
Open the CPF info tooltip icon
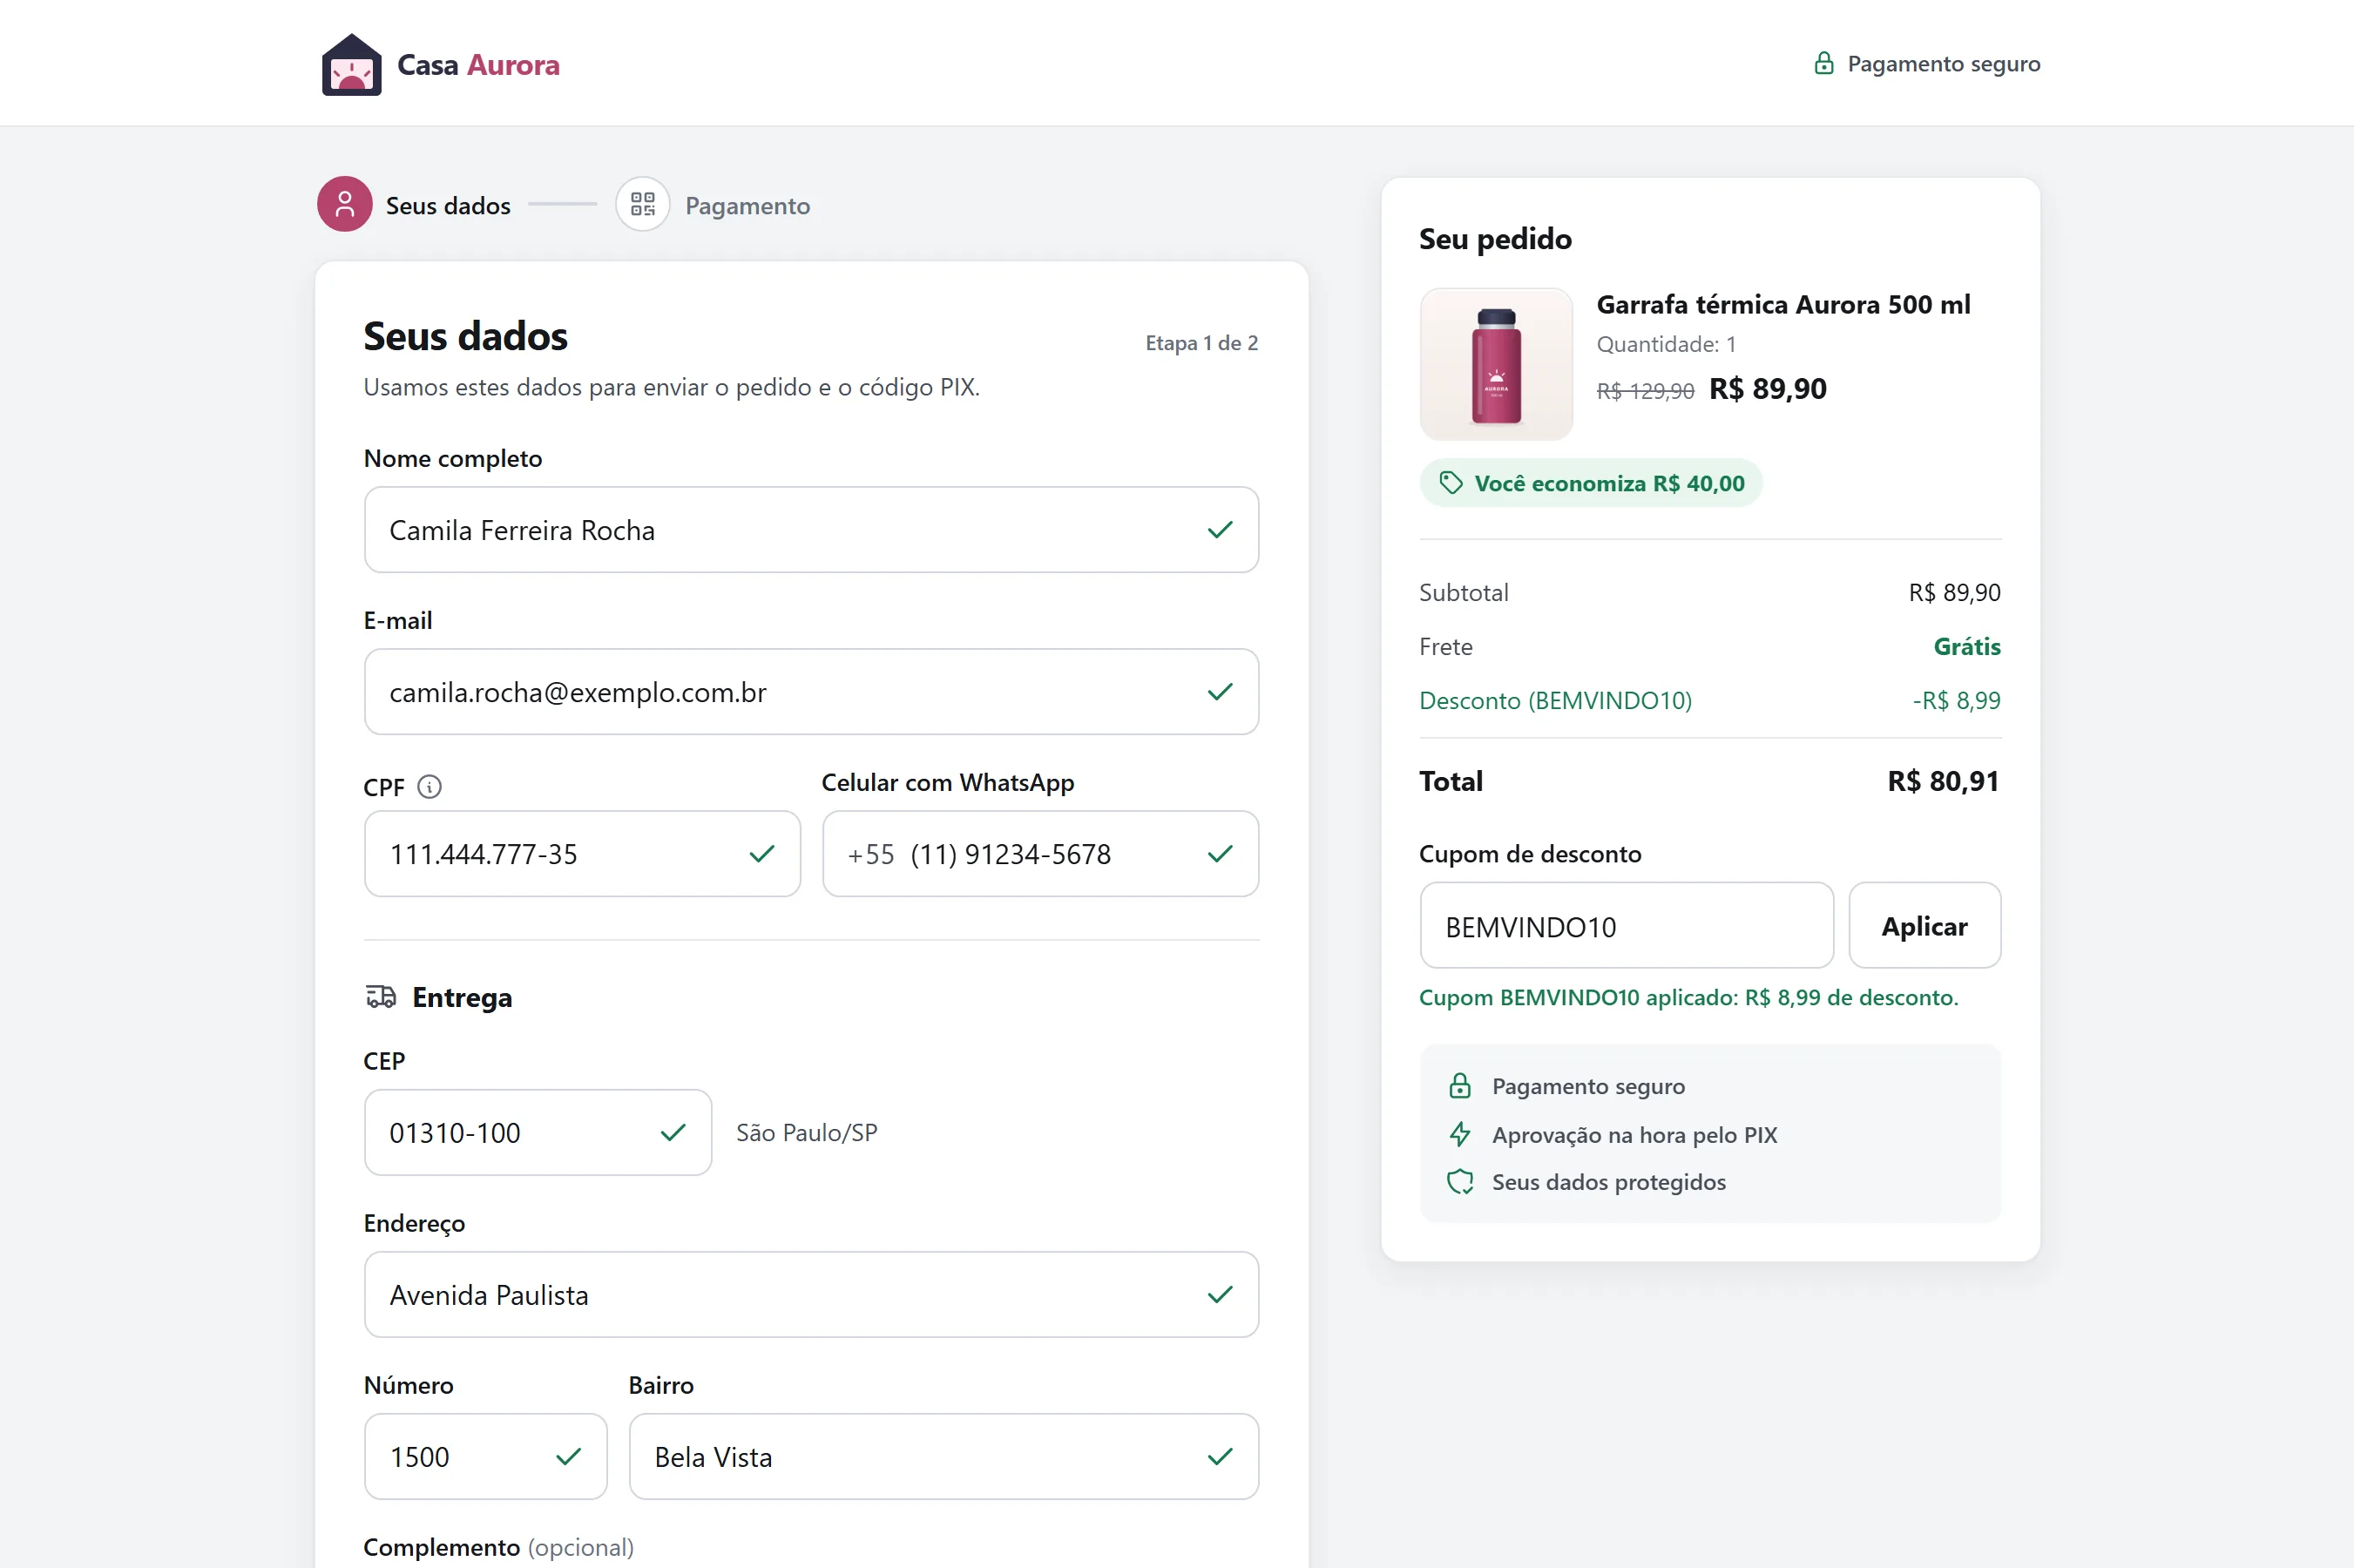429,787
